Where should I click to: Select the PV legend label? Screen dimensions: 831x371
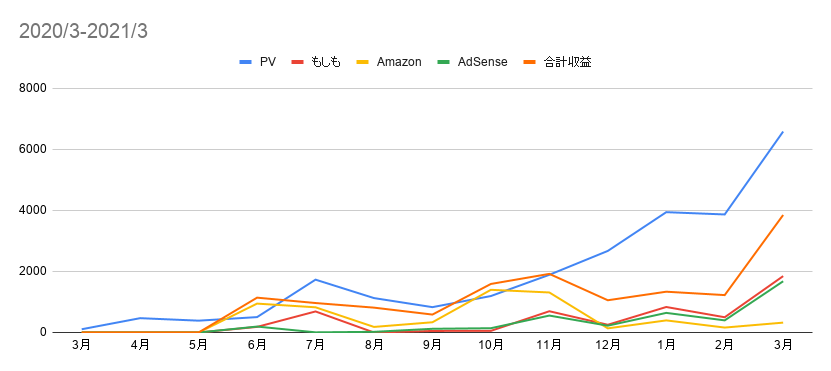pyautogui.click(x=268, y=62)
